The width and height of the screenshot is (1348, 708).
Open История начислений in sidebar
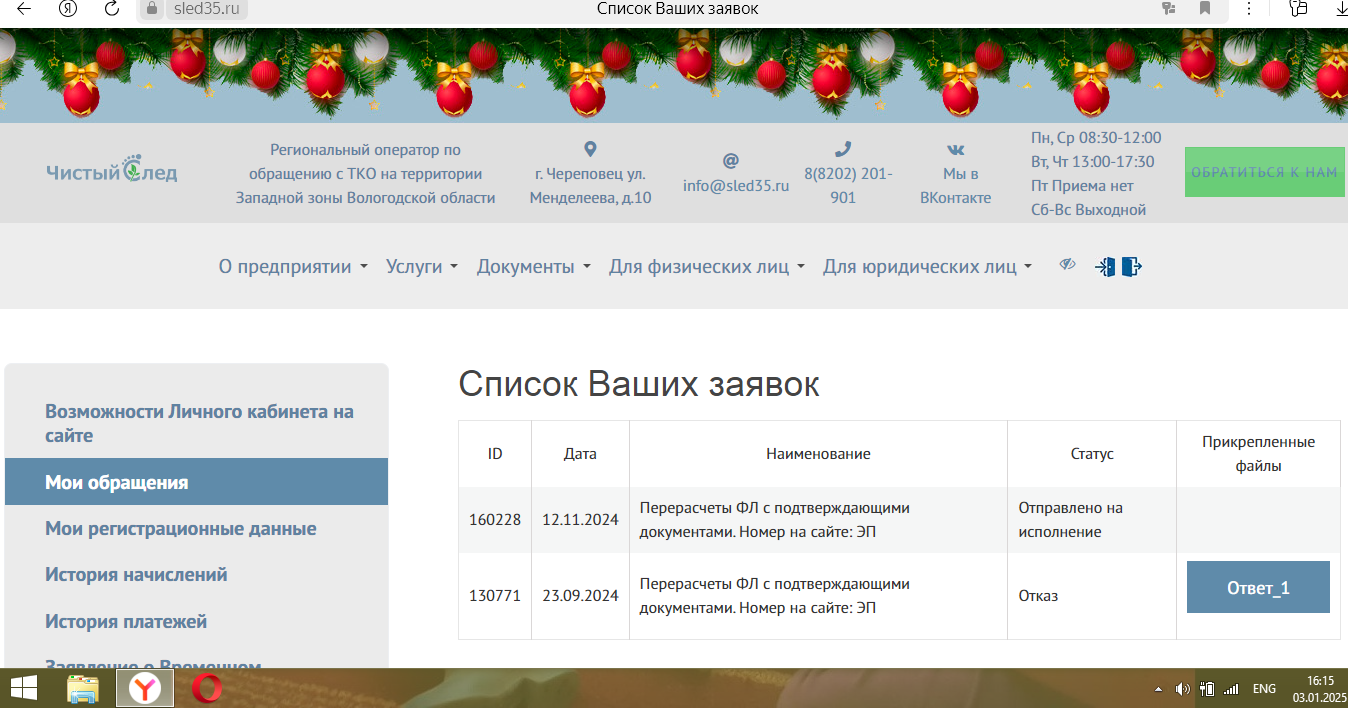(136, 575)
